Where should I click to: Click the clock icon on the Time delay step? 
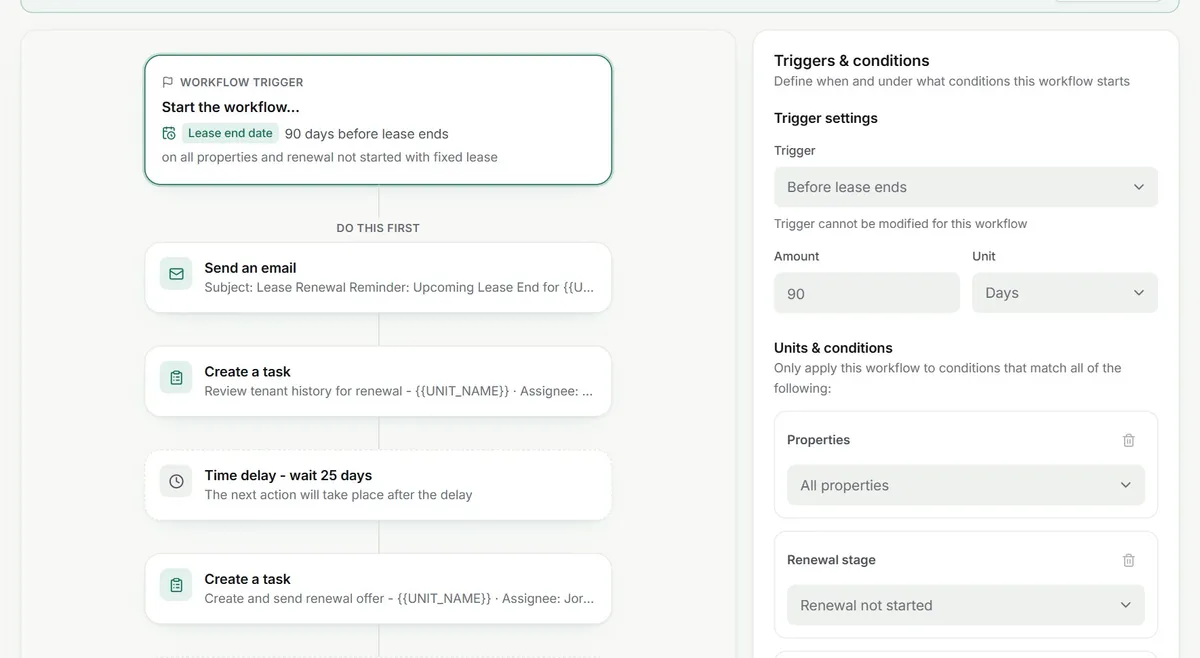[x=176, y=482]
